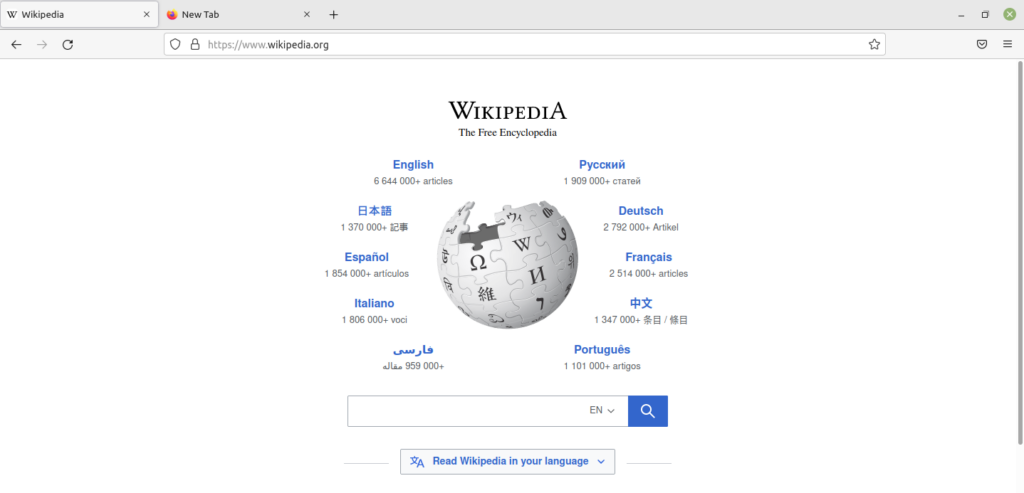Open the Deutsch Wikipedia link
This screenshot has height=493, width=1024.
pos(640,211)
